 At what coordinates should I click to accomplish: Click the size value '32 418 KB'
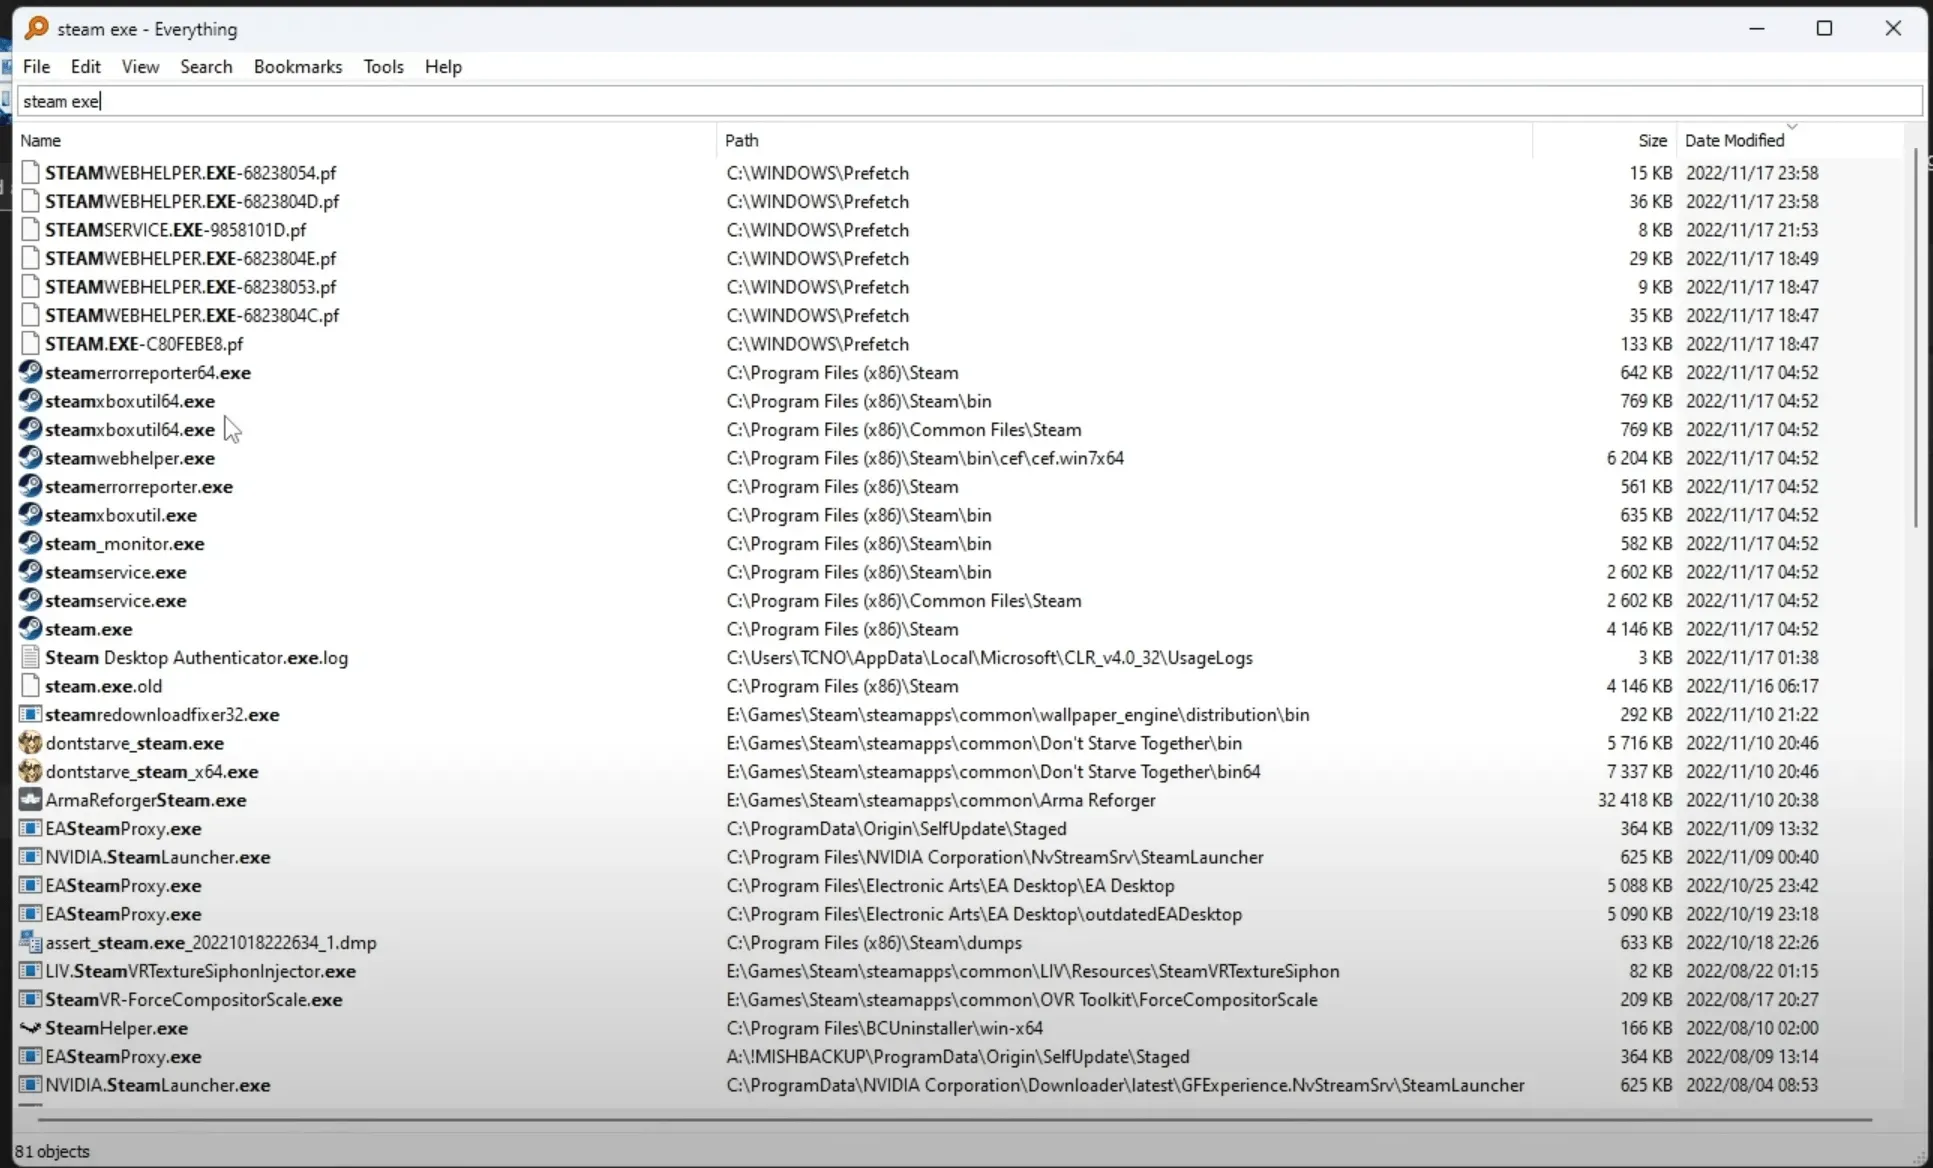coord(1635,800)
